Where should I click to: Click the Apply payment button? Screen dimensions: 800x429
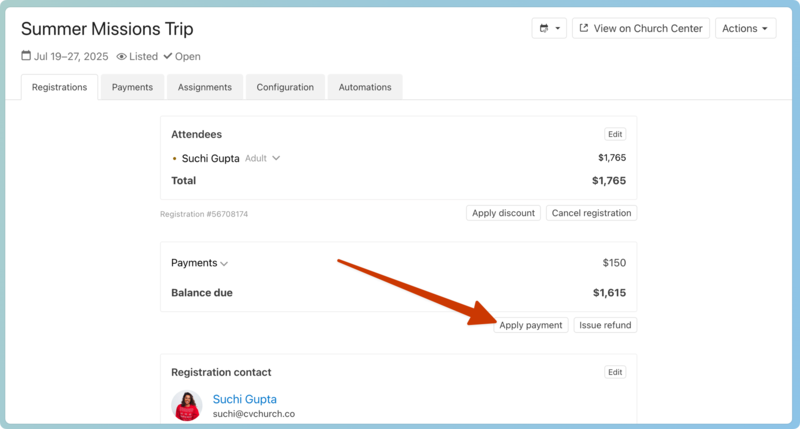pyautogui.click(x=531, y=325)
